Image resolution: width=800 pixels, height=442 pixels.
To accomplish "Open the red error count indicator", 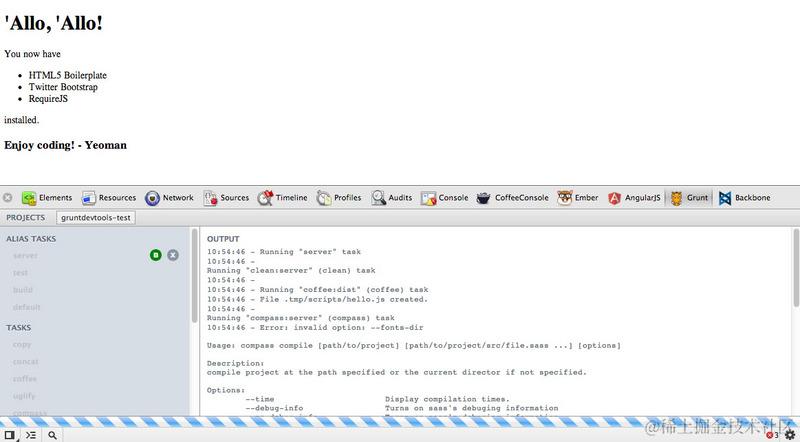I will [x=772, y=435].
